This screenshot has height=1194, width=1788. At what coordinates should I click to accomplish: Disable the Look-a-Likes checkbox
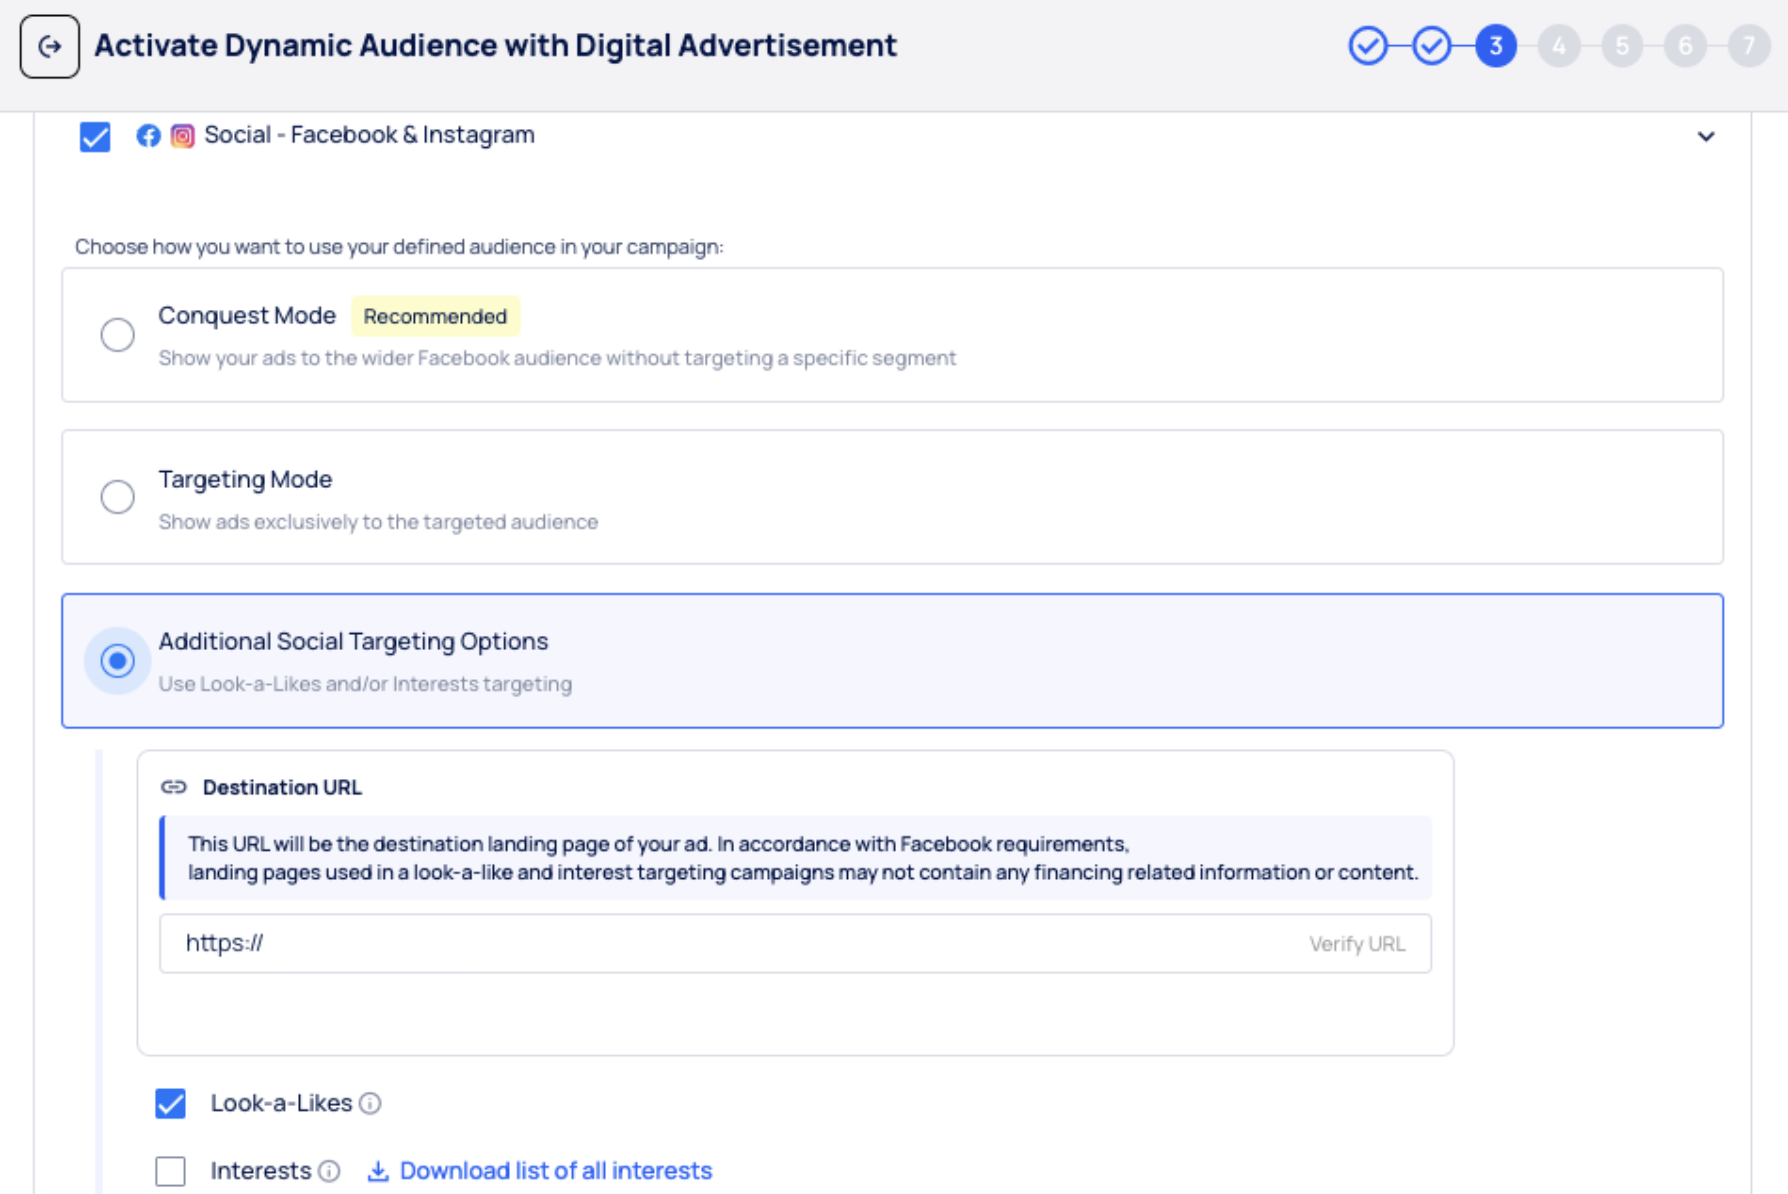pos(171,1103)
